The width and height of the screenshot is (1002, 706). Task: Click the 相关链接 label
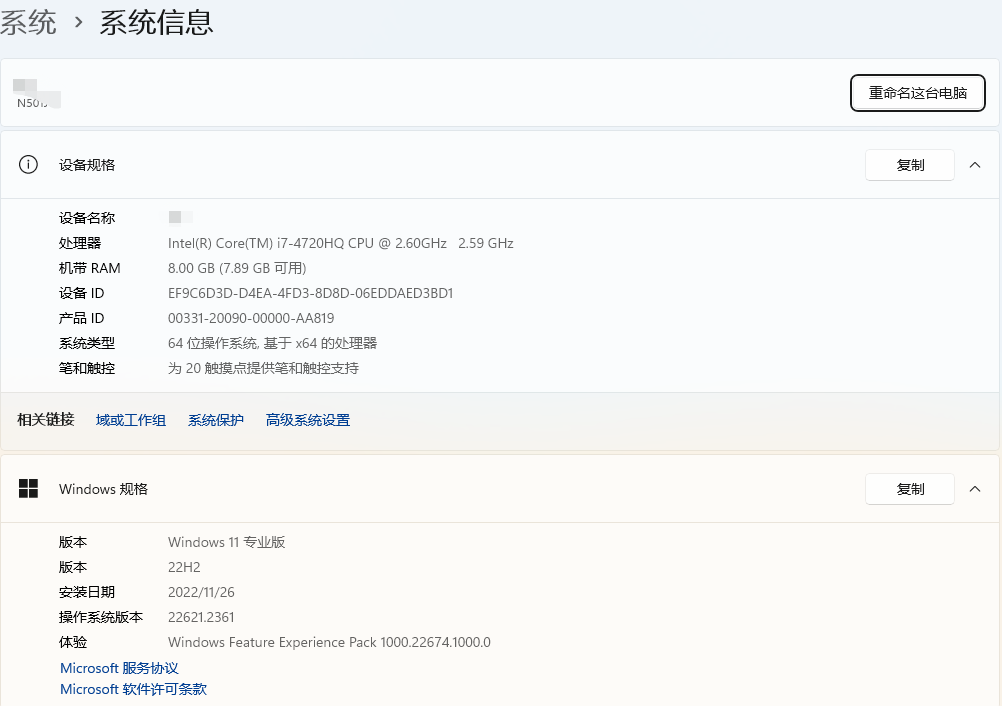45,420
